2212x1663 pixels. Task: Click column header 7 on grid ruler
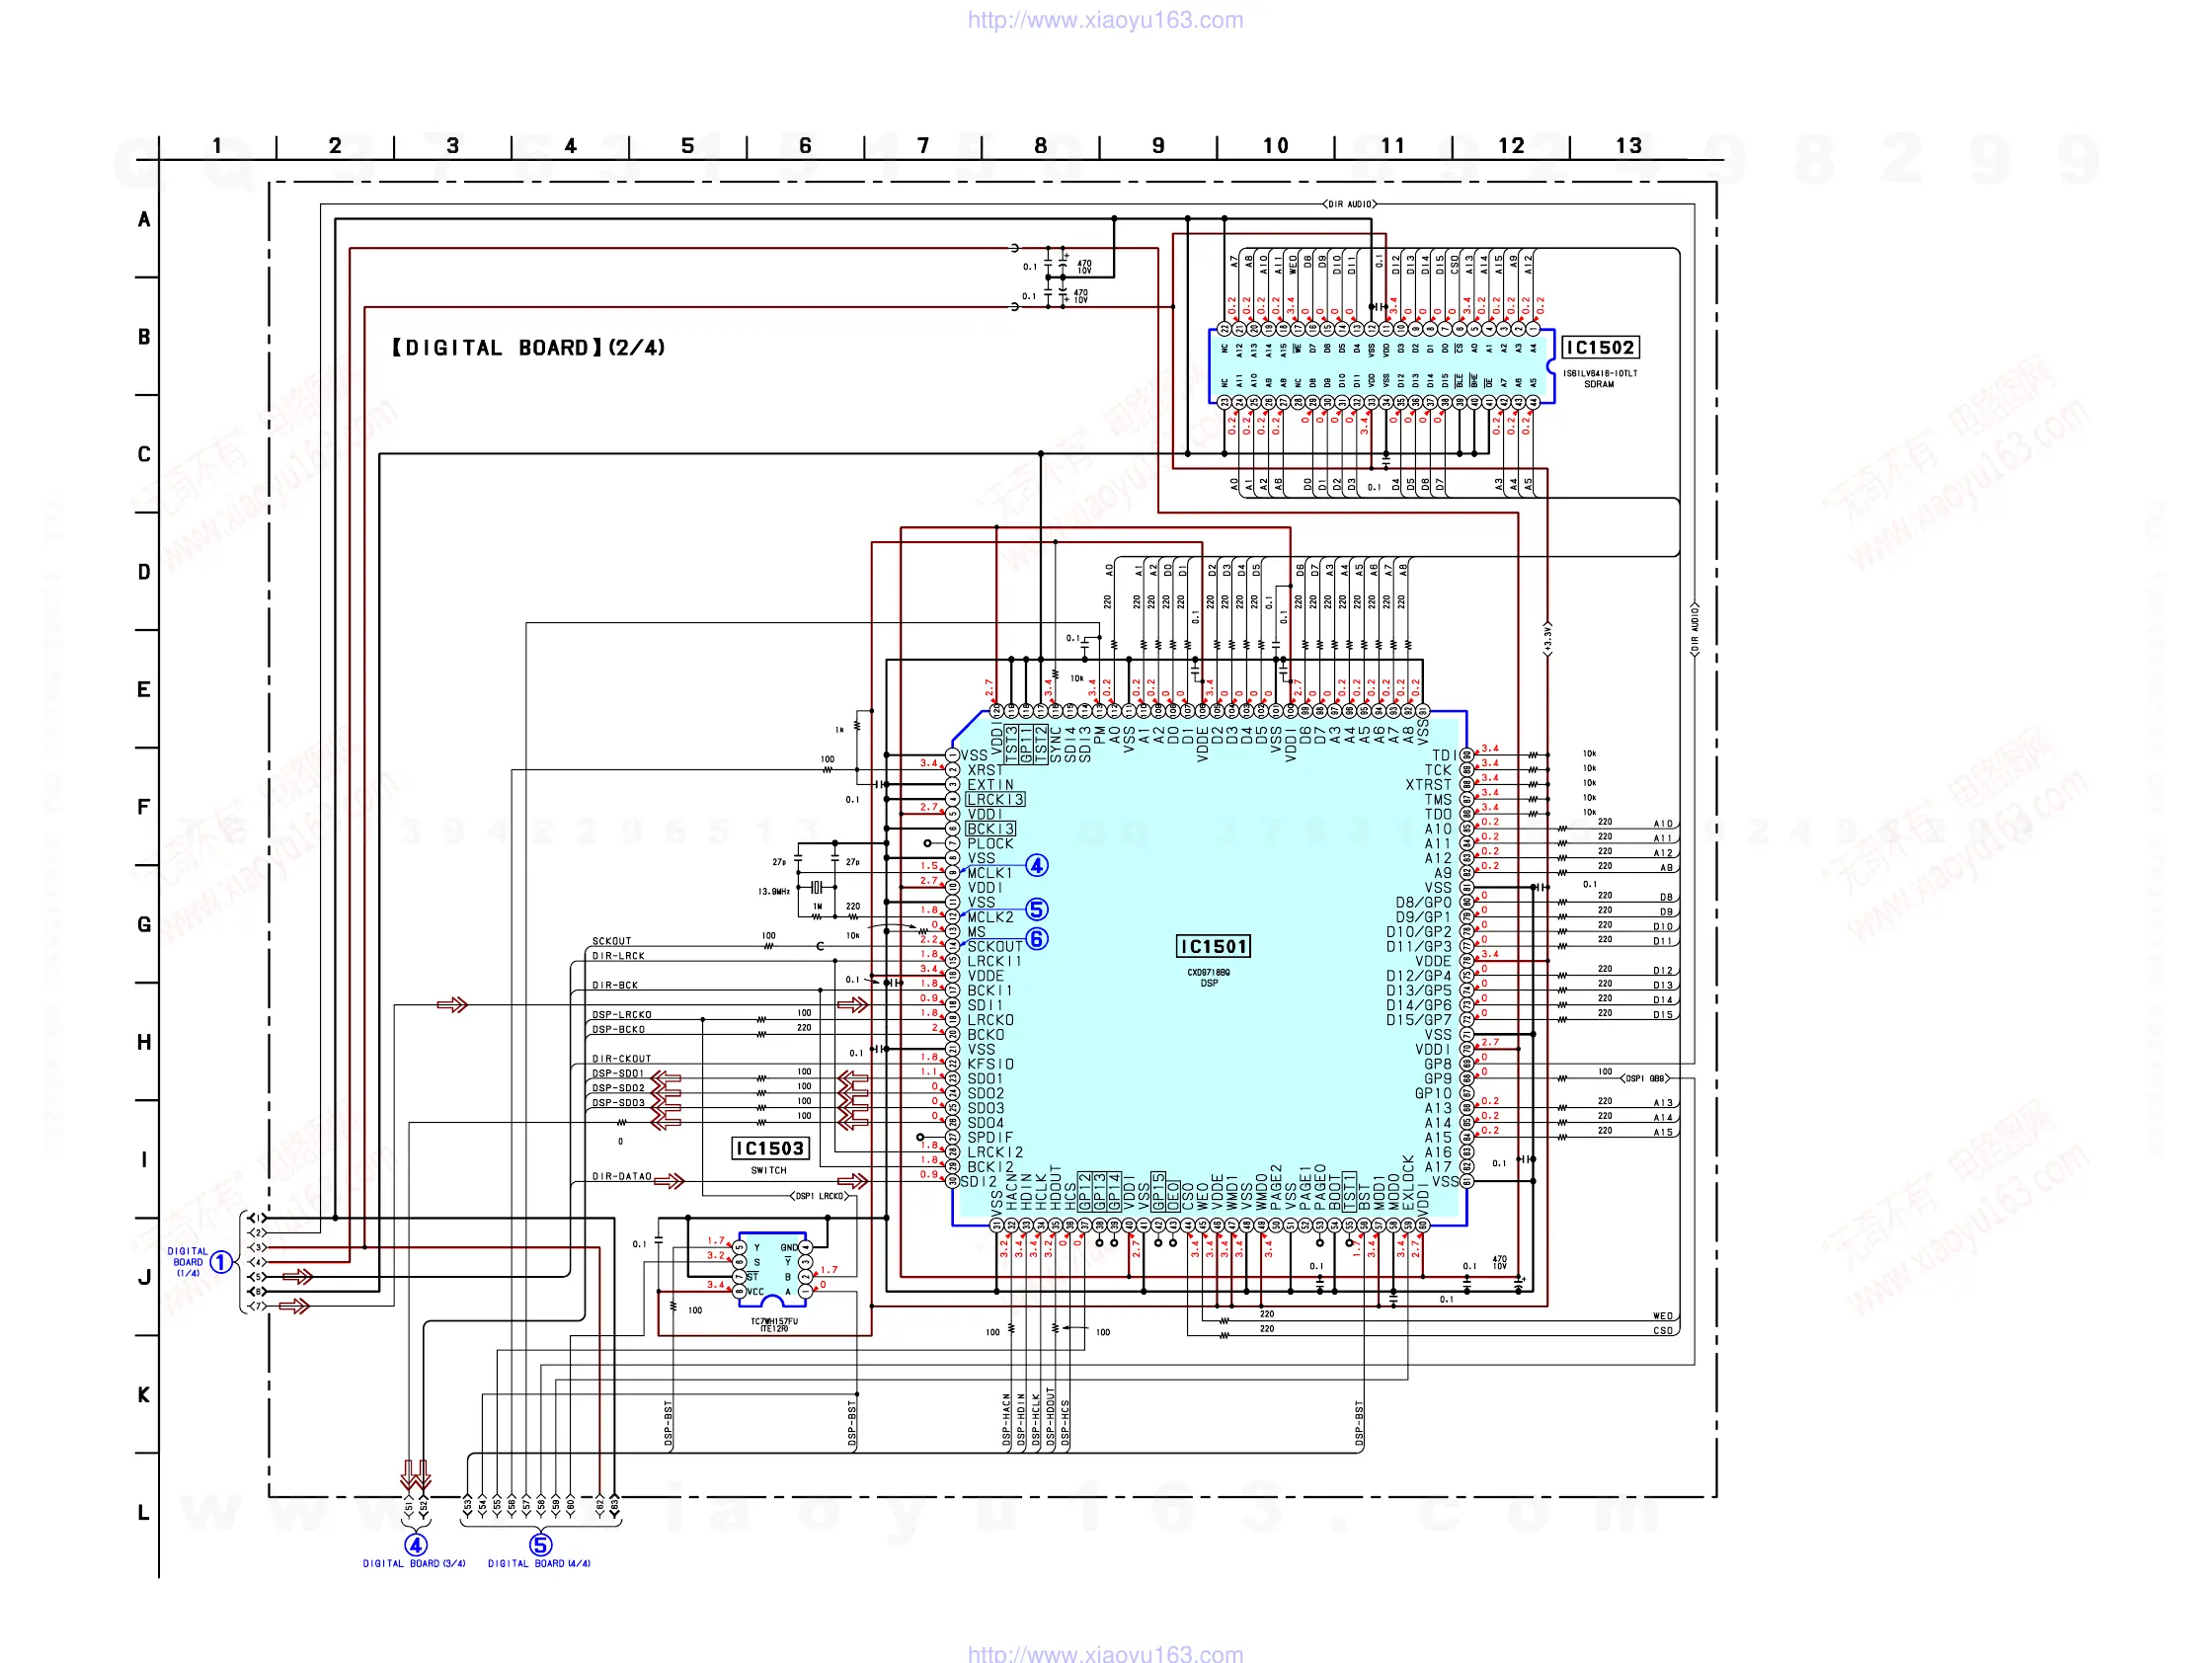922,146
